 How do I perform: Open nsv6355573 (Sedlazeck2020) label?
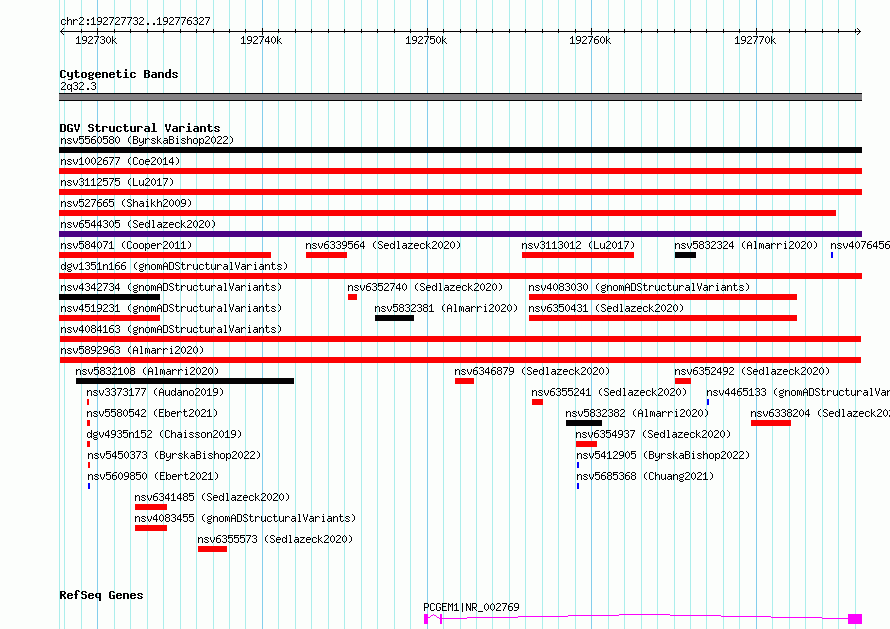(x=275, y=539)
